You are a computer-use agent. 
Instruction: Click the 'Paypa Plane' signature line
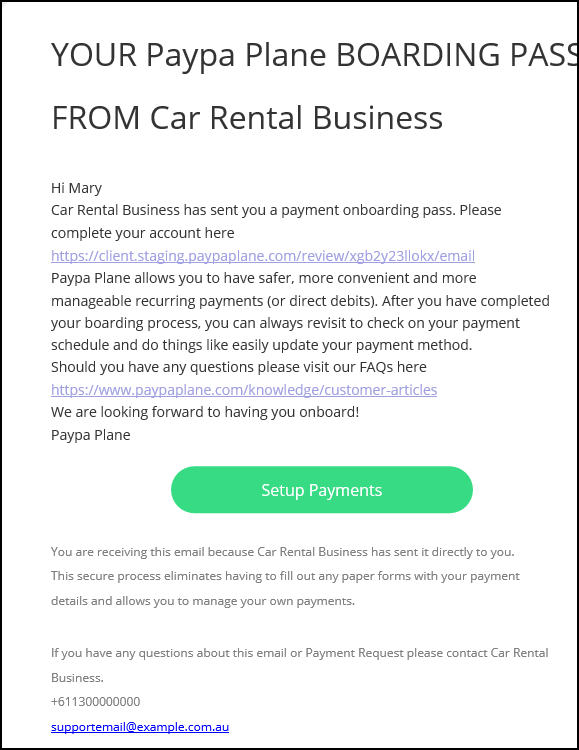point(90,435)
